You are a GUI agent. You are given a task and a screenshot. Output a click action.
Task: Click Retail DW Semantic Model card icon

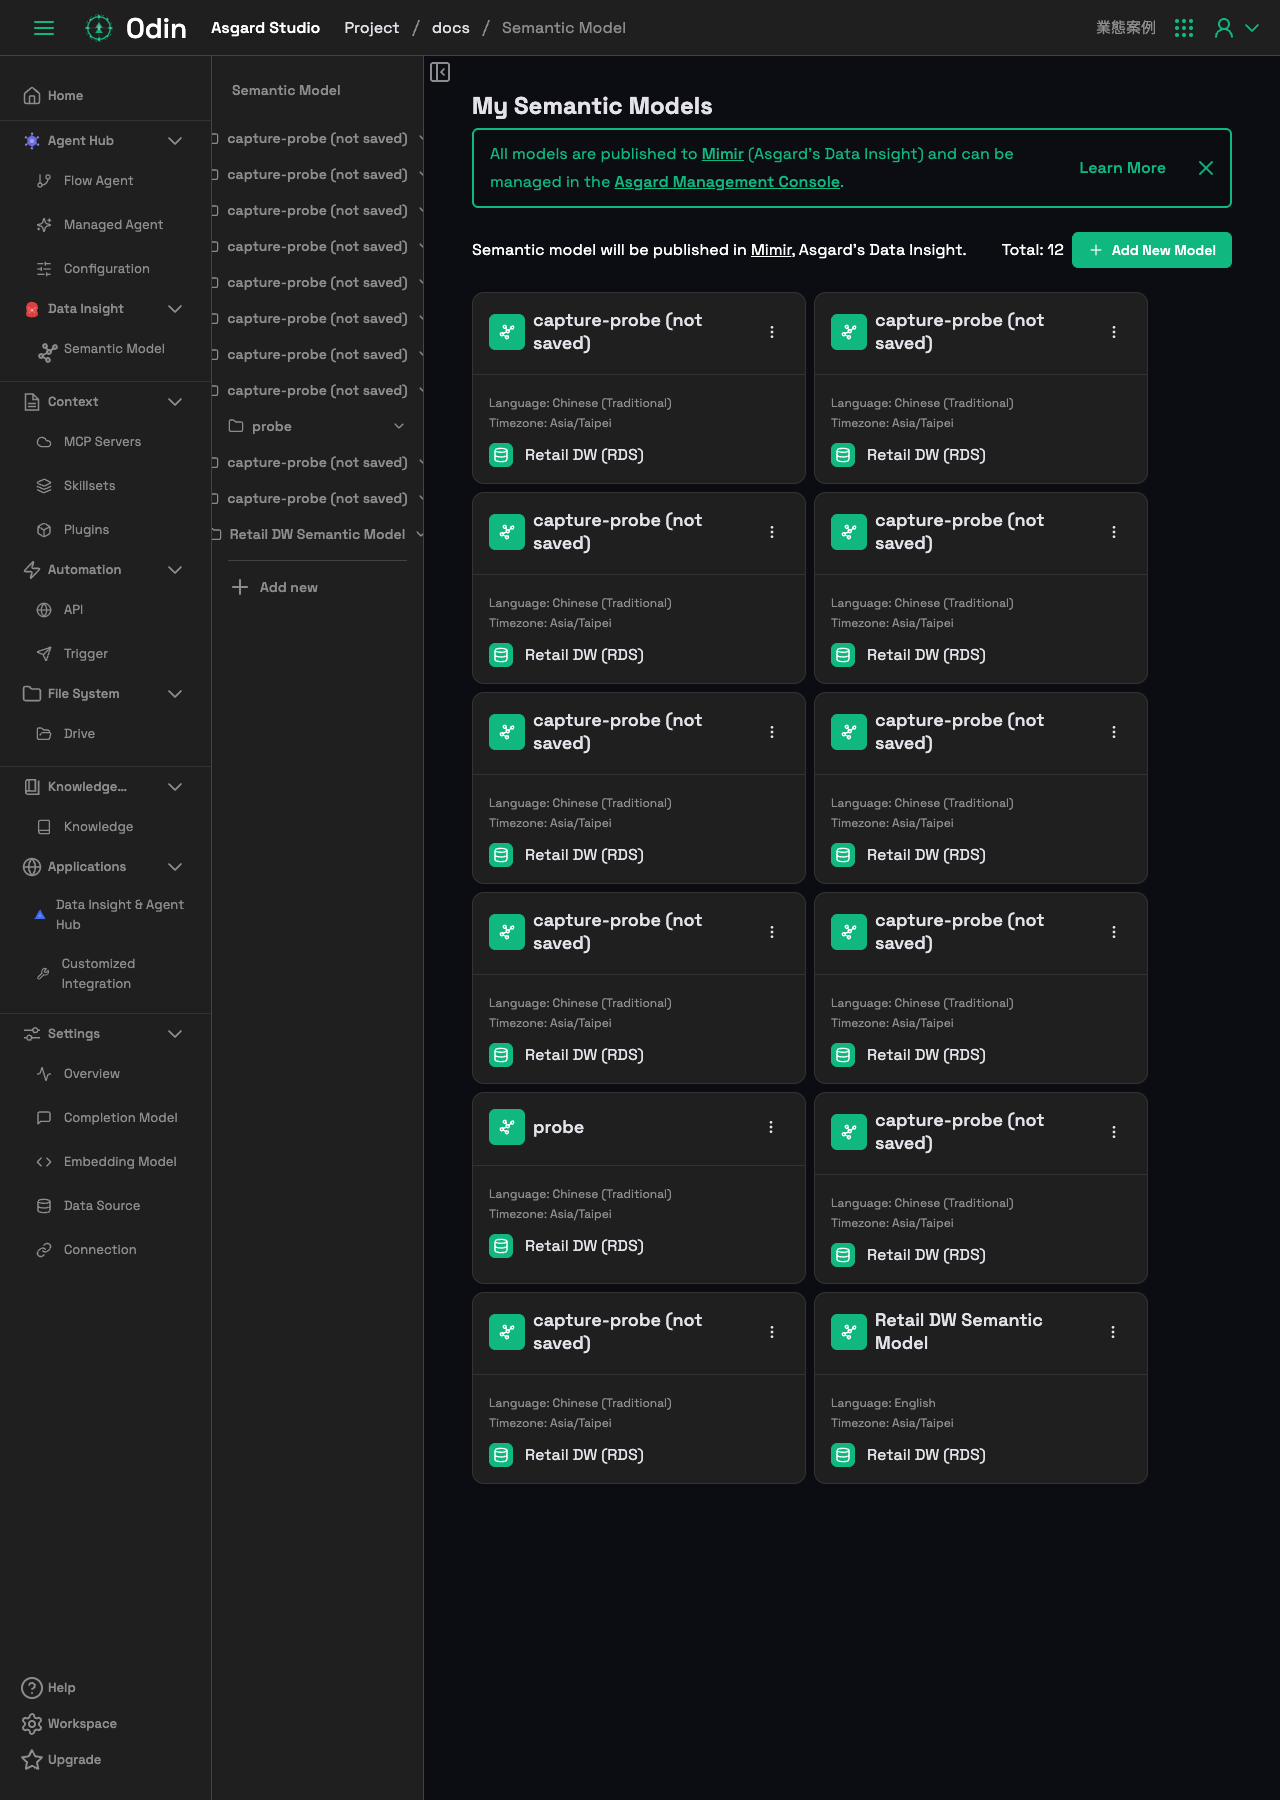tap(849, 1332)
